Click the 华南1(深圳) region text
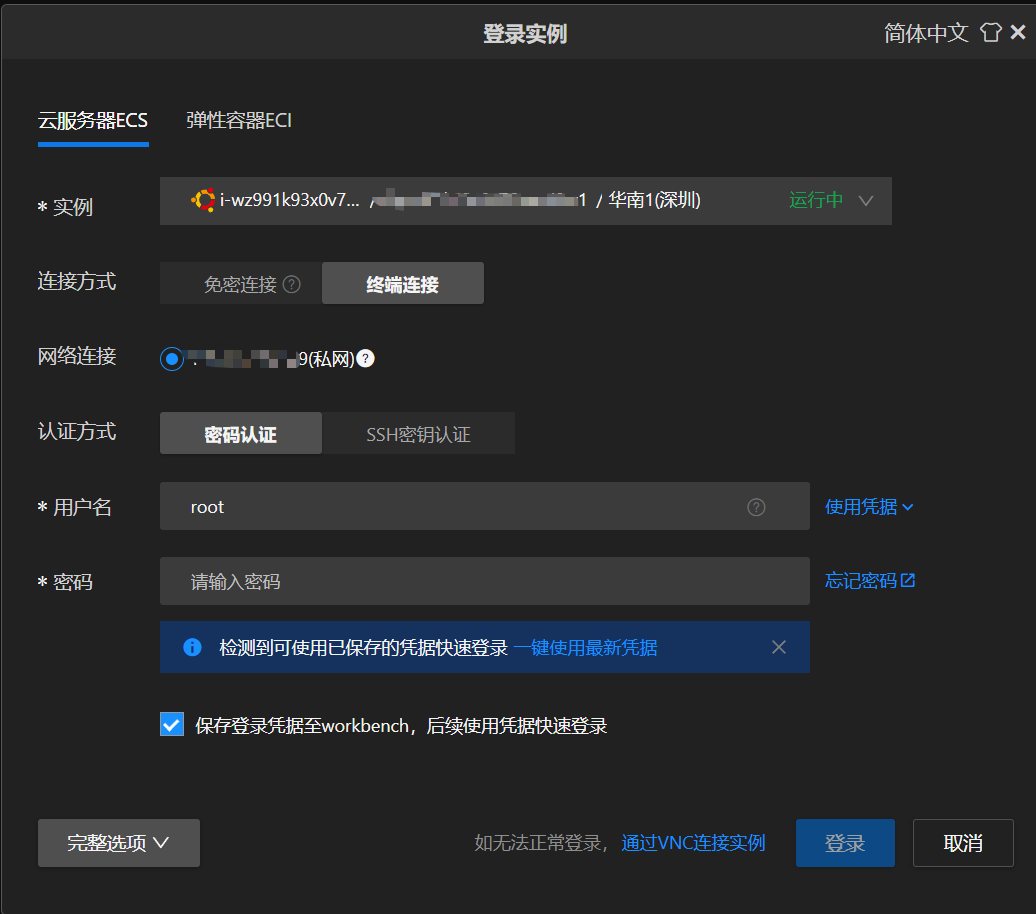Viewport: 1036px width, 914px height. tap(654, 200)
